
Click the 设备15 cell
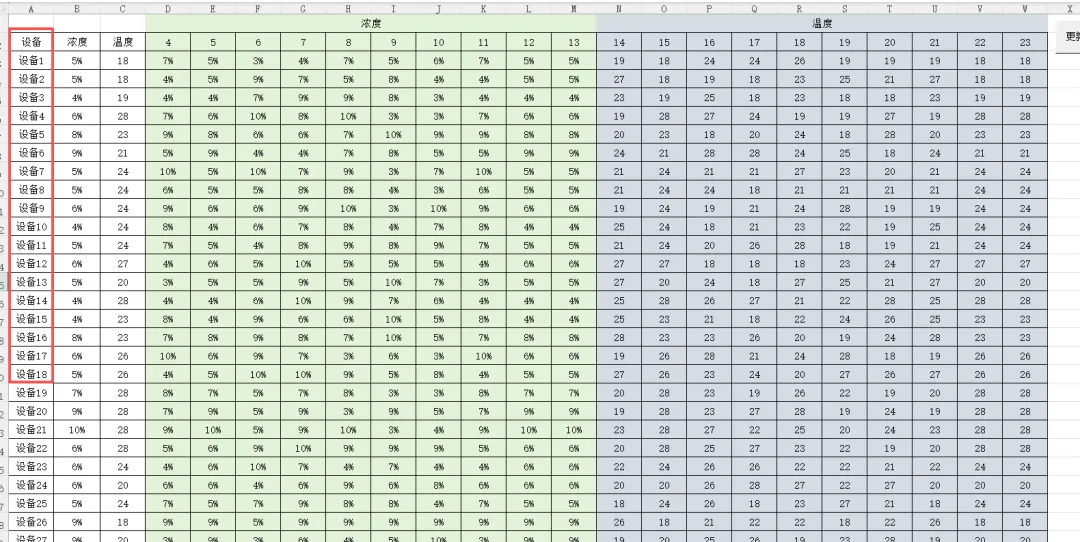[x=31, y=319]
